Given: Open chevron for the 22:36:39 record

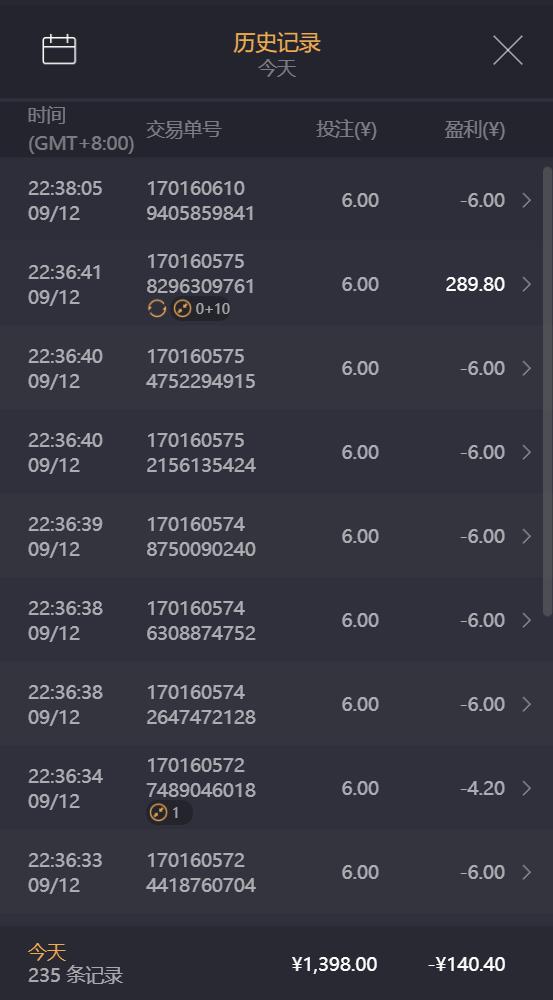Looking at the screenshot, I should point(527,536).
